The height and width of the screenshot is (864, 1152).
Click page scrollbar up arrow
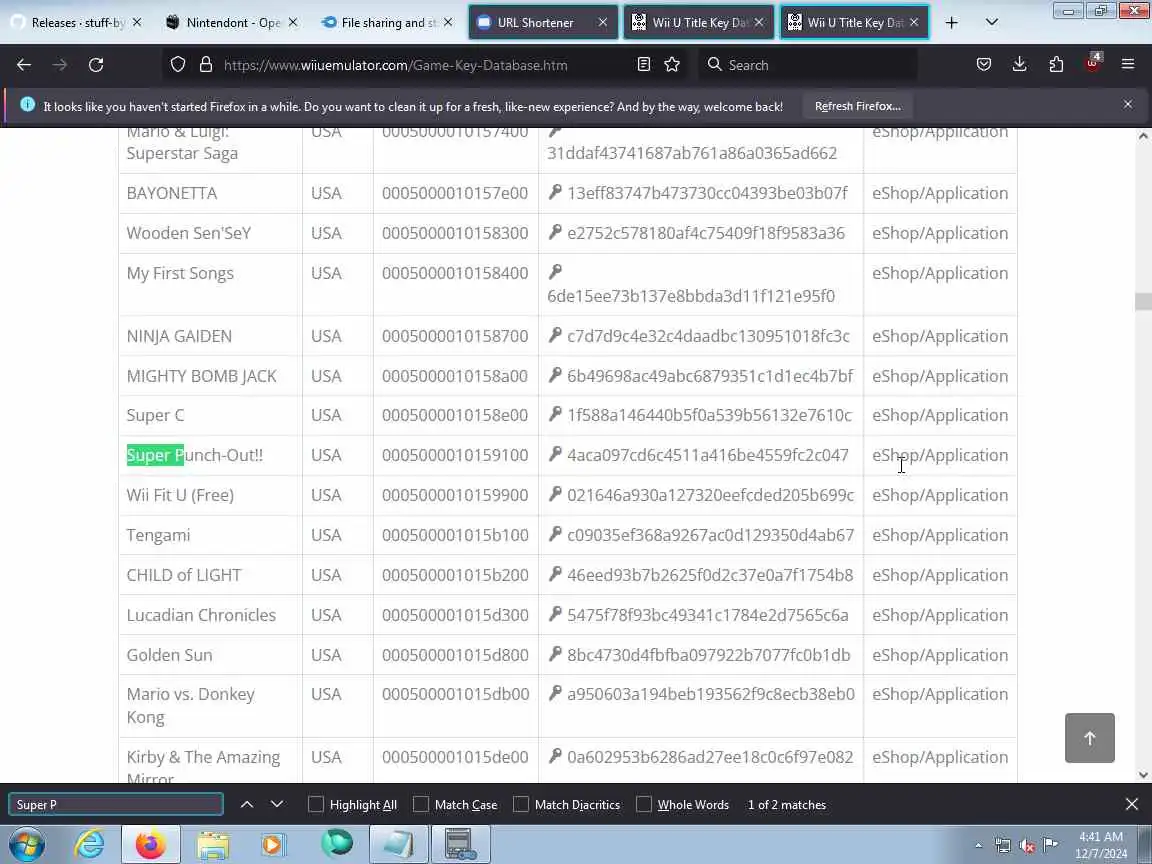point(1142,135)
